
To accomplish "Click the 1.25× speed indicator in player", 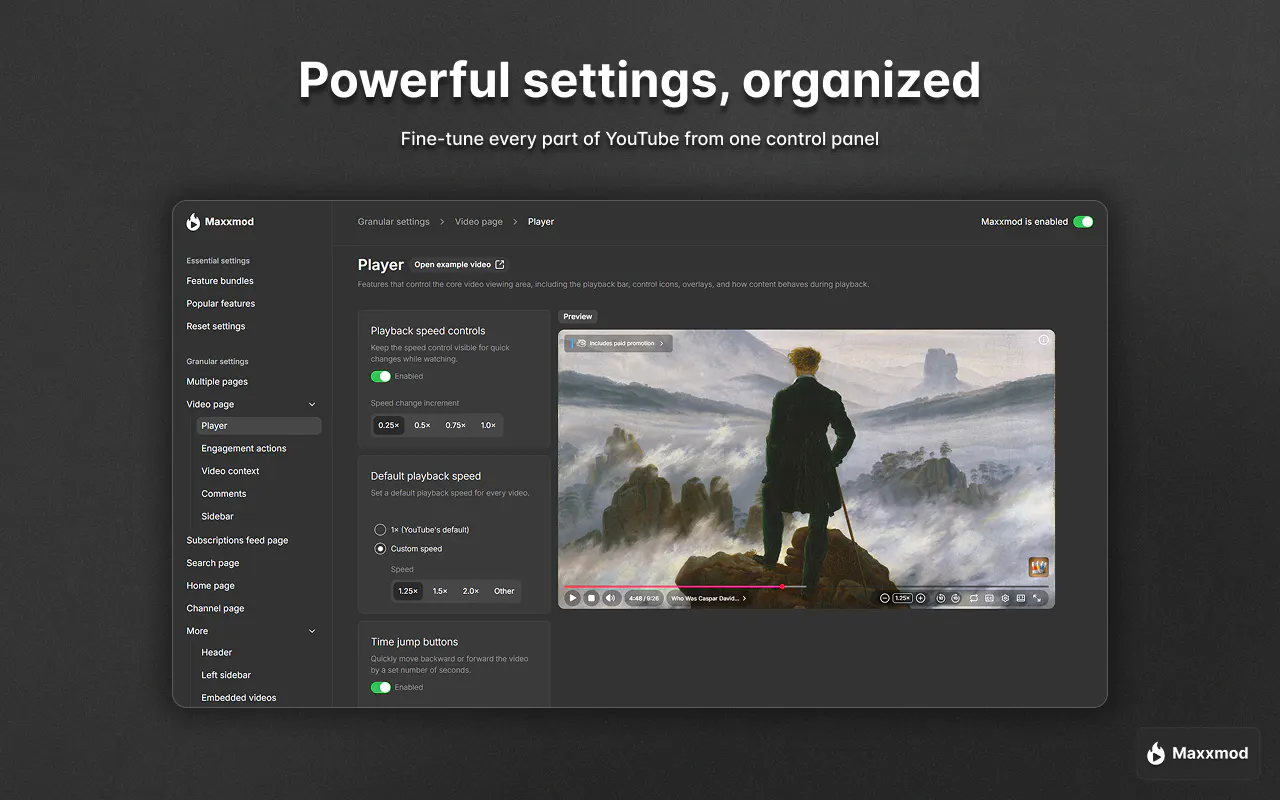I will click(902, 598).
